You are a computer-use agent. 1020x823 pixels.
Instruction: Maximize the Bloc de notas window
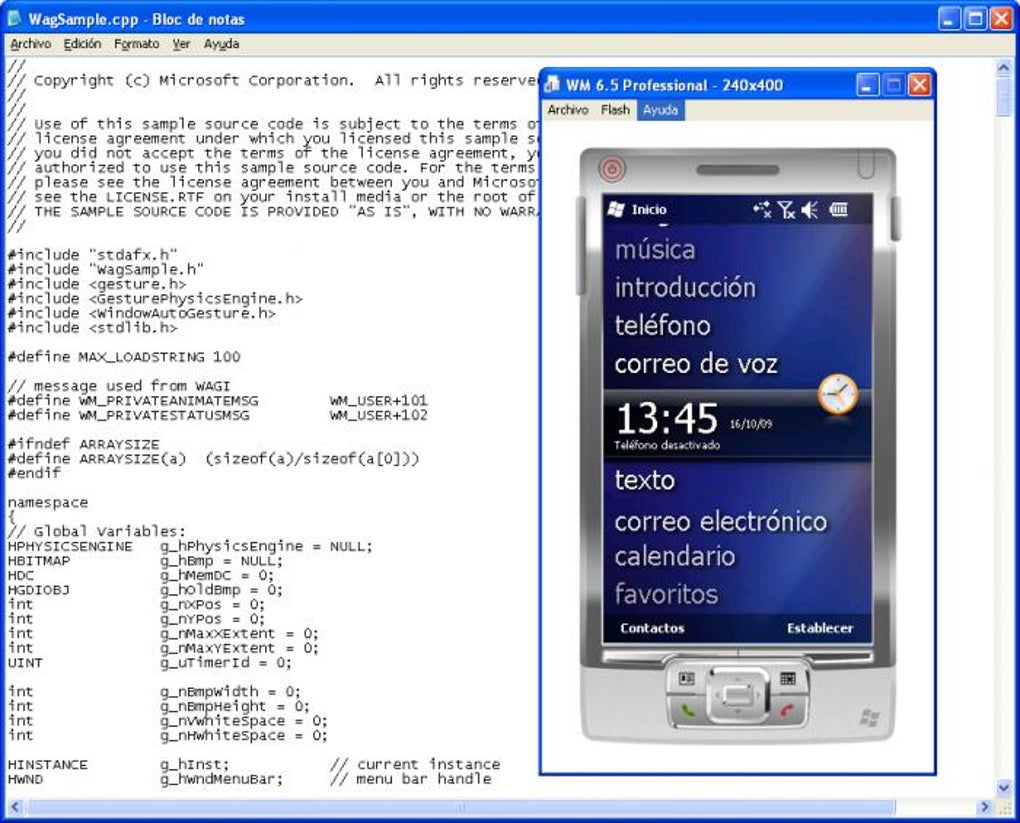point(975,19)
